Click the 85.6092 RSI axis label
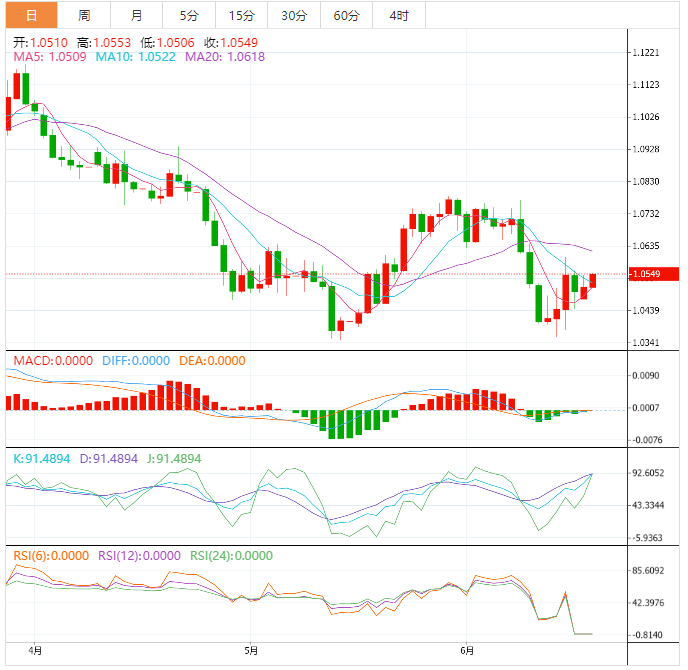Viewport: 688px width, 670px height. click(648, 571)
